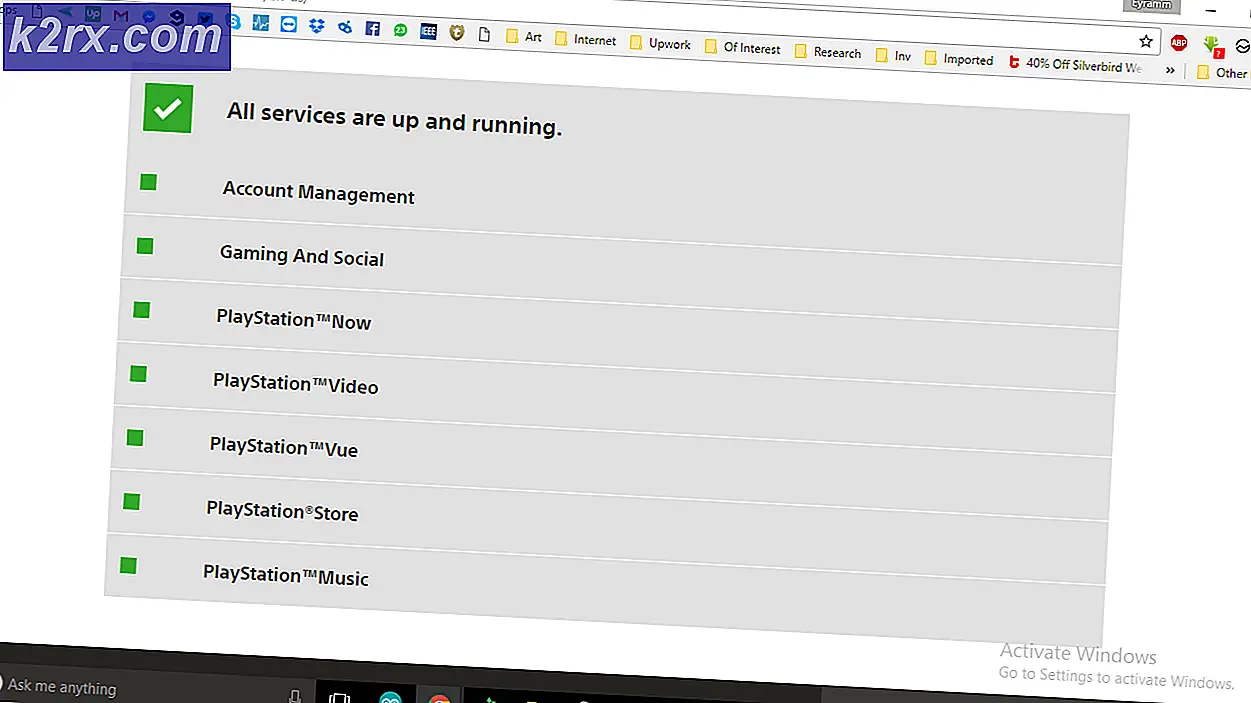Click the green status square for Account Management
The image size is (1251, 703).
point(148,182)
